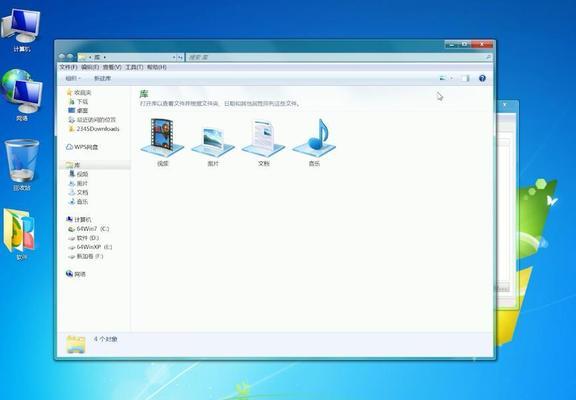This screenshot has height=400, width=576.
Task: Select the 计算机 desktop icon
Action: tap(21, 31)
